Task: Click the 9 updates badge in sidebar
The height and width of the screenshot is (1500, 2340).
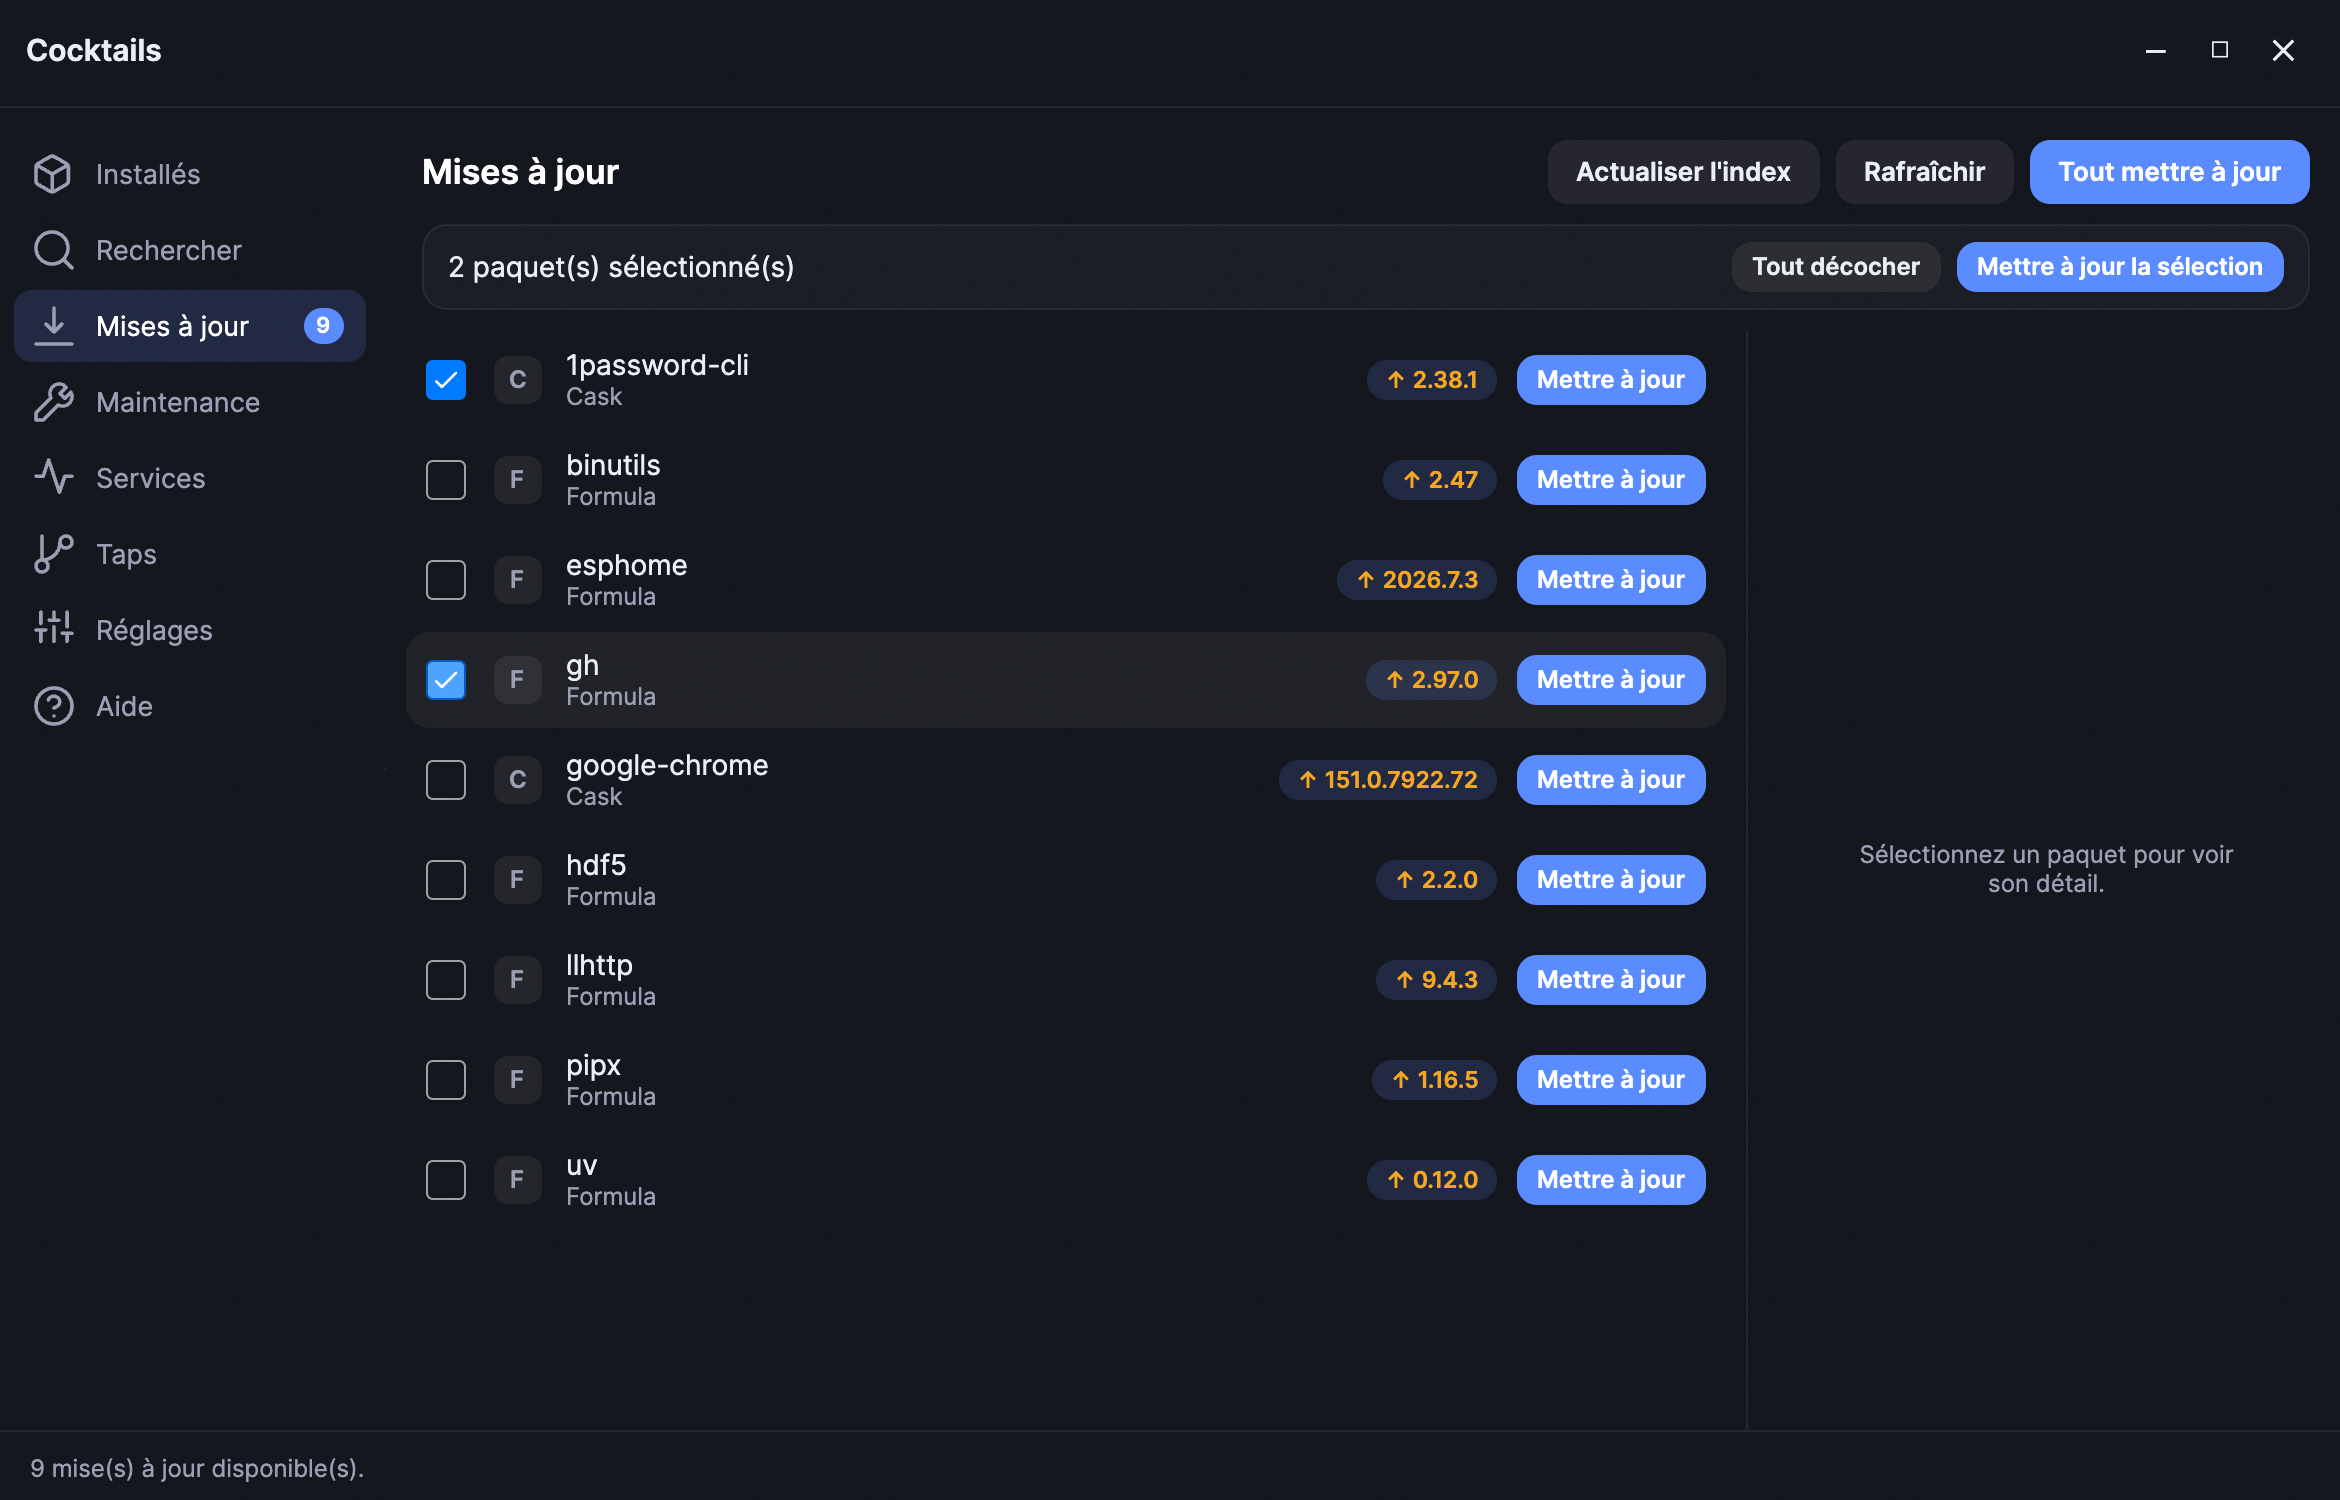Action: 323,326
